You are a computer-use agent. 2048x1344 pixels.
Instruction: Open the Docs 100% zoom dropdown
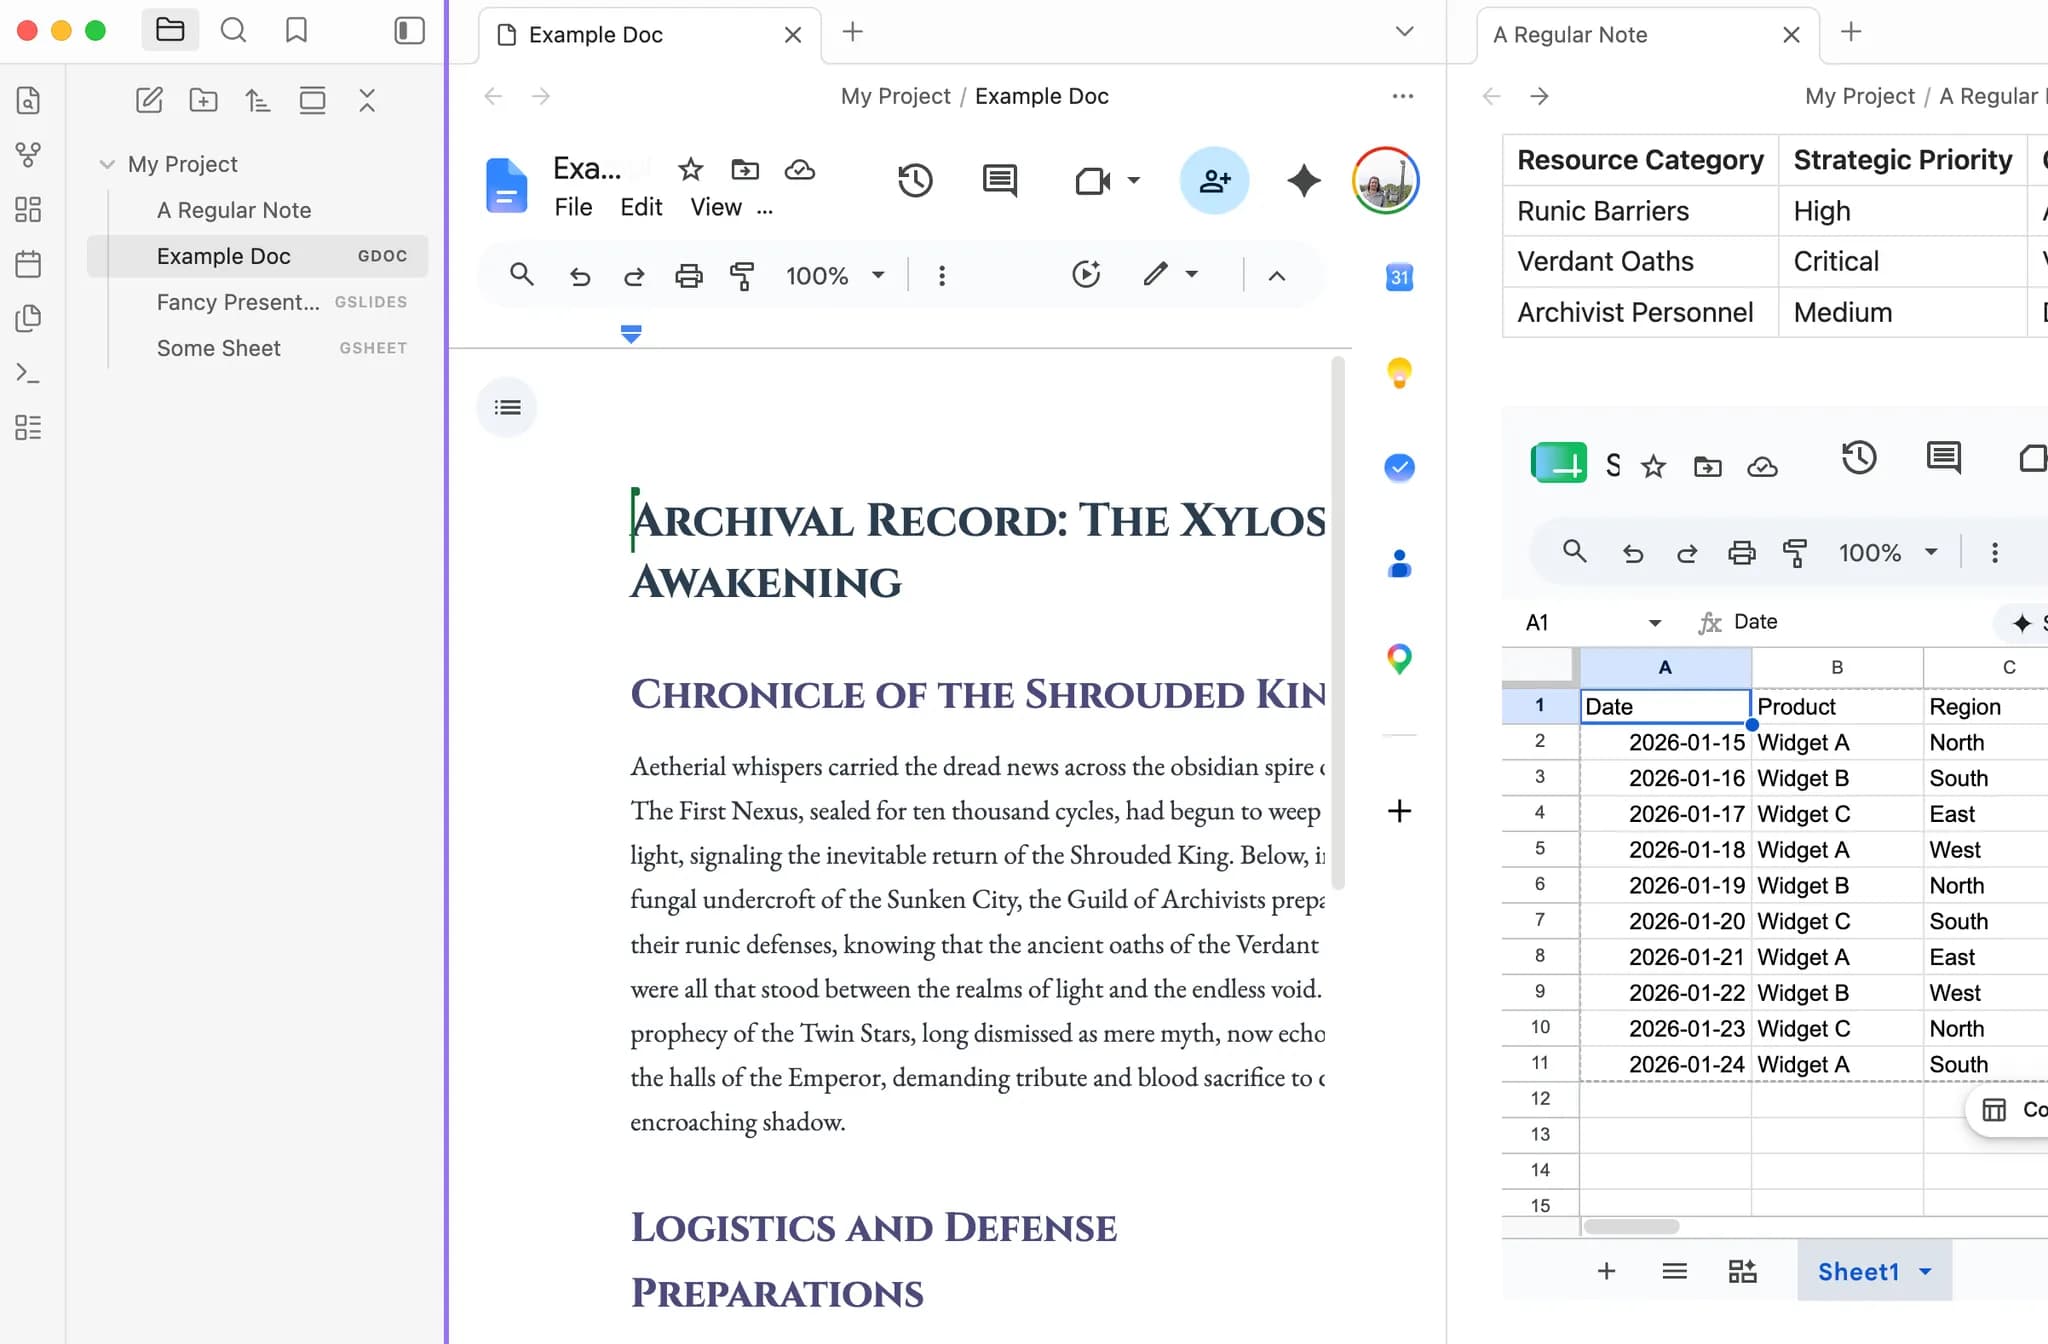(x=835, y=276)
